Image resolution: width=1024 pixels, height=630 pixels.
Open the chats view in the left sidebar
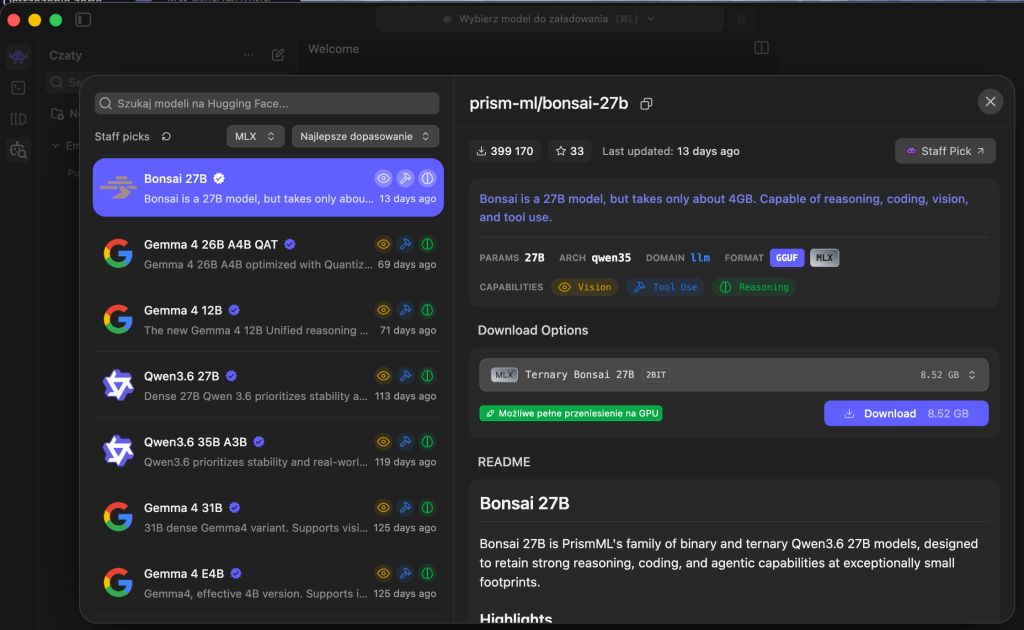tap(18, 57)
